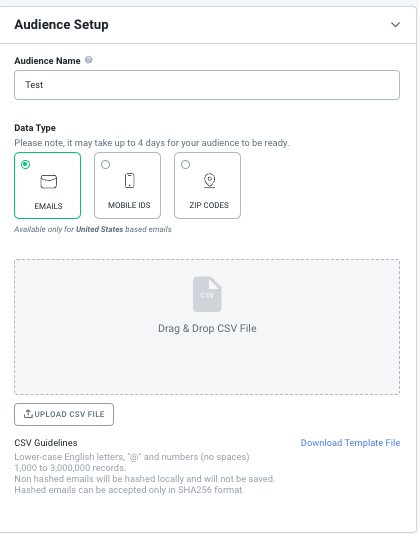The width and height of the screenshot is (419, 534).
Task: Click the envelope icon for Emails
Action: tap(49, 181)
